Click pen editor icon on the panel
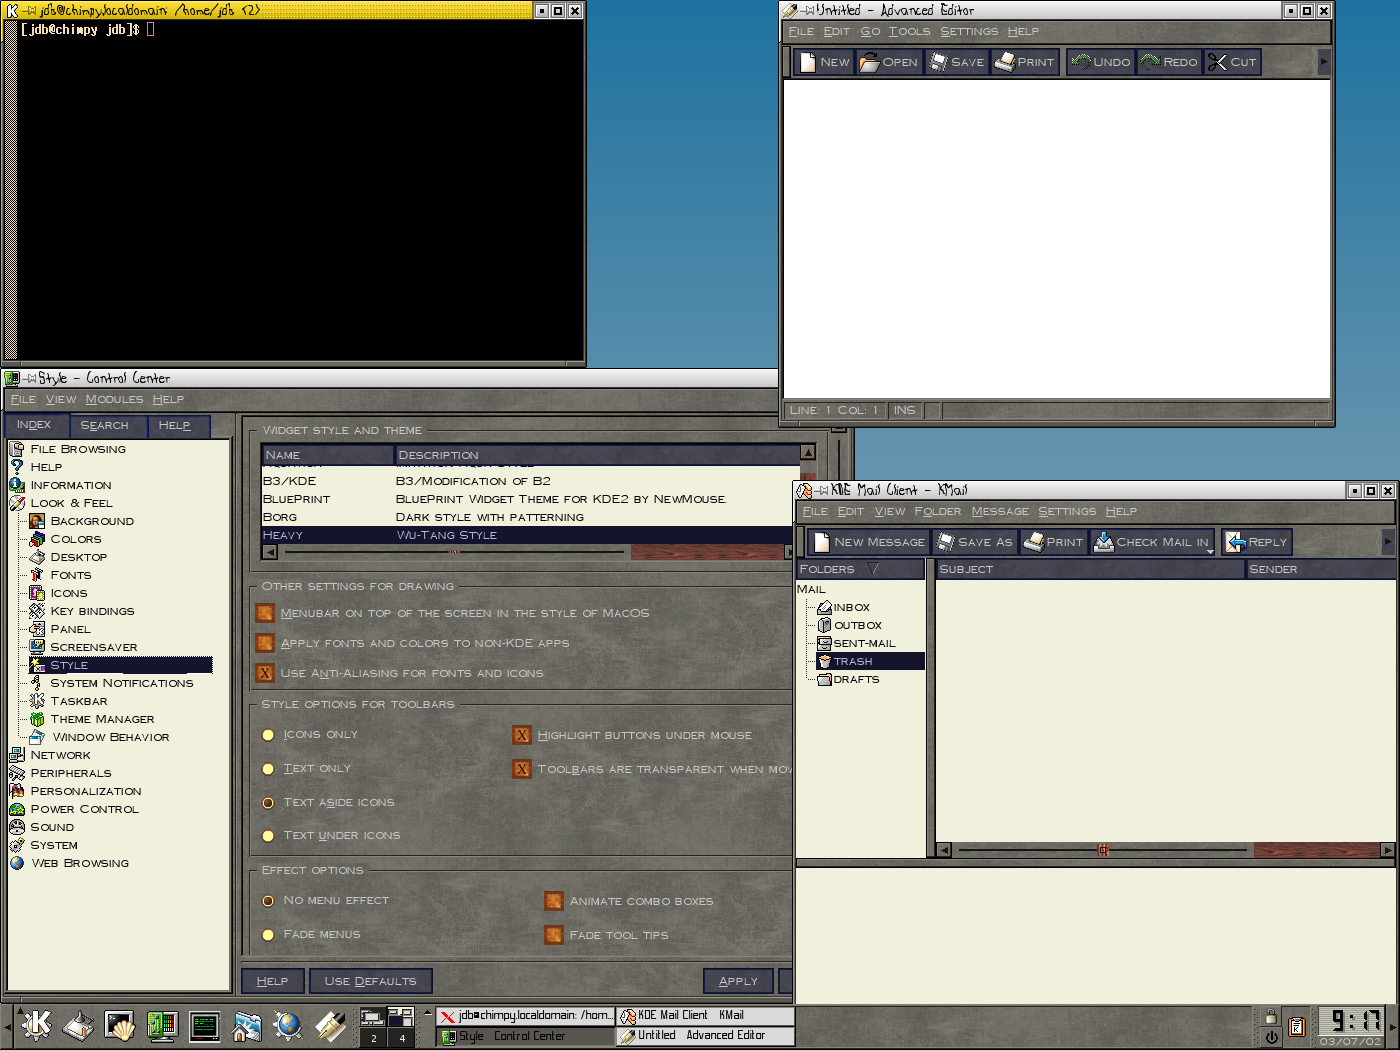Image resolution: width=1400 pixels, height=1050 pixels. pos(330,1025)
